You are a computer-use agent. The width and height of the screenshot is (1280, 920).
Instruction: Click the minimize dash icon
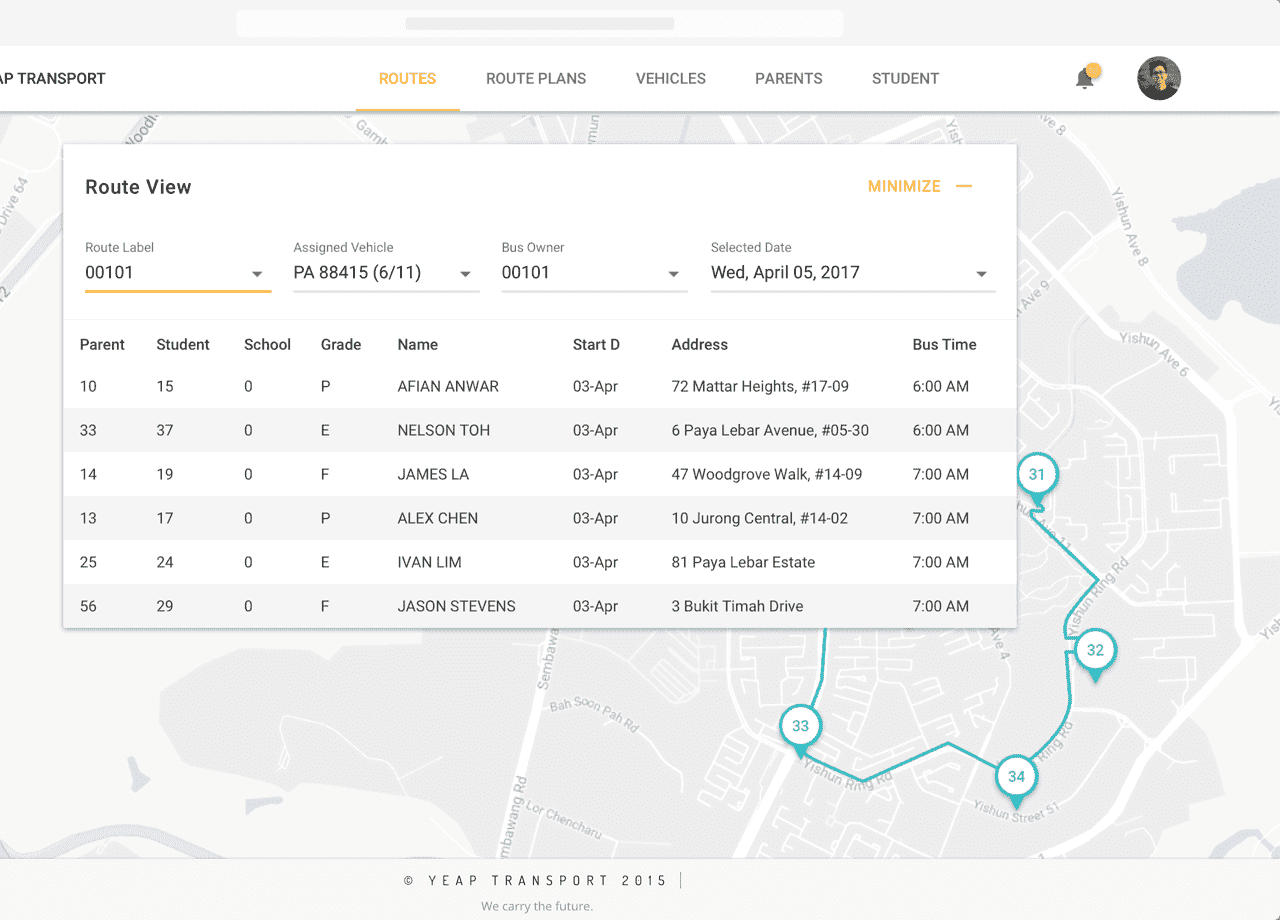[x=964, y=186]
